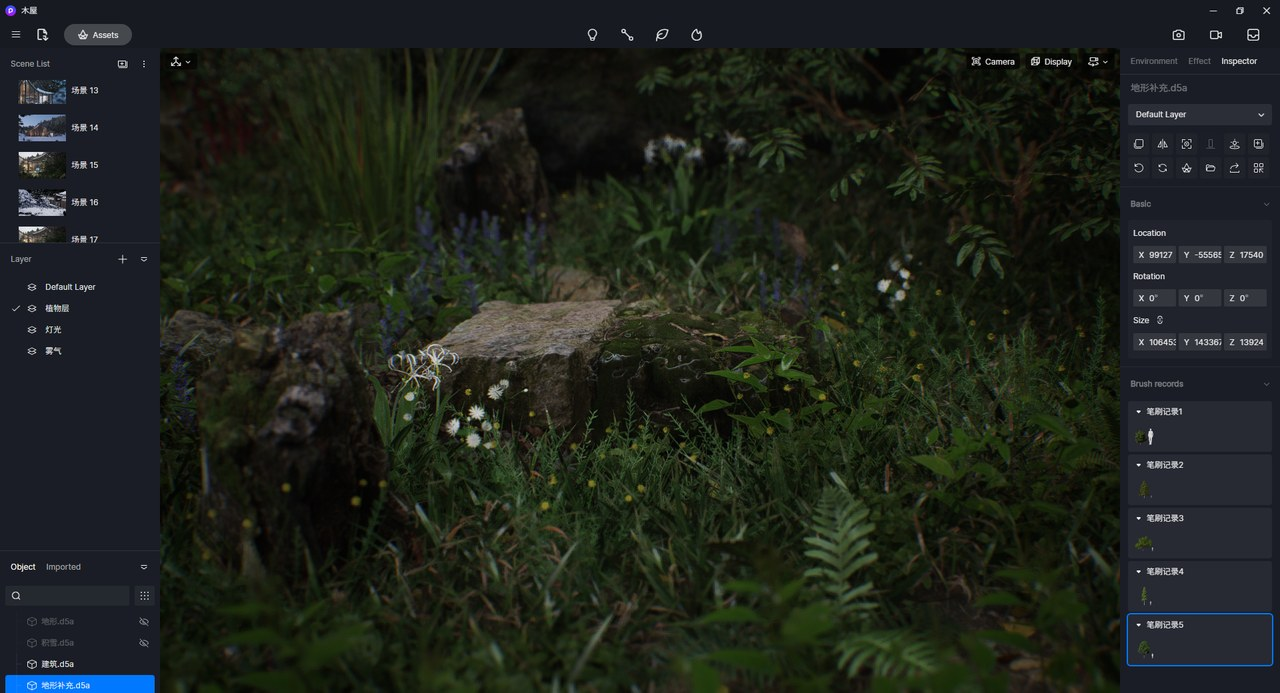Open Scene List more options menu

point(144,64)
